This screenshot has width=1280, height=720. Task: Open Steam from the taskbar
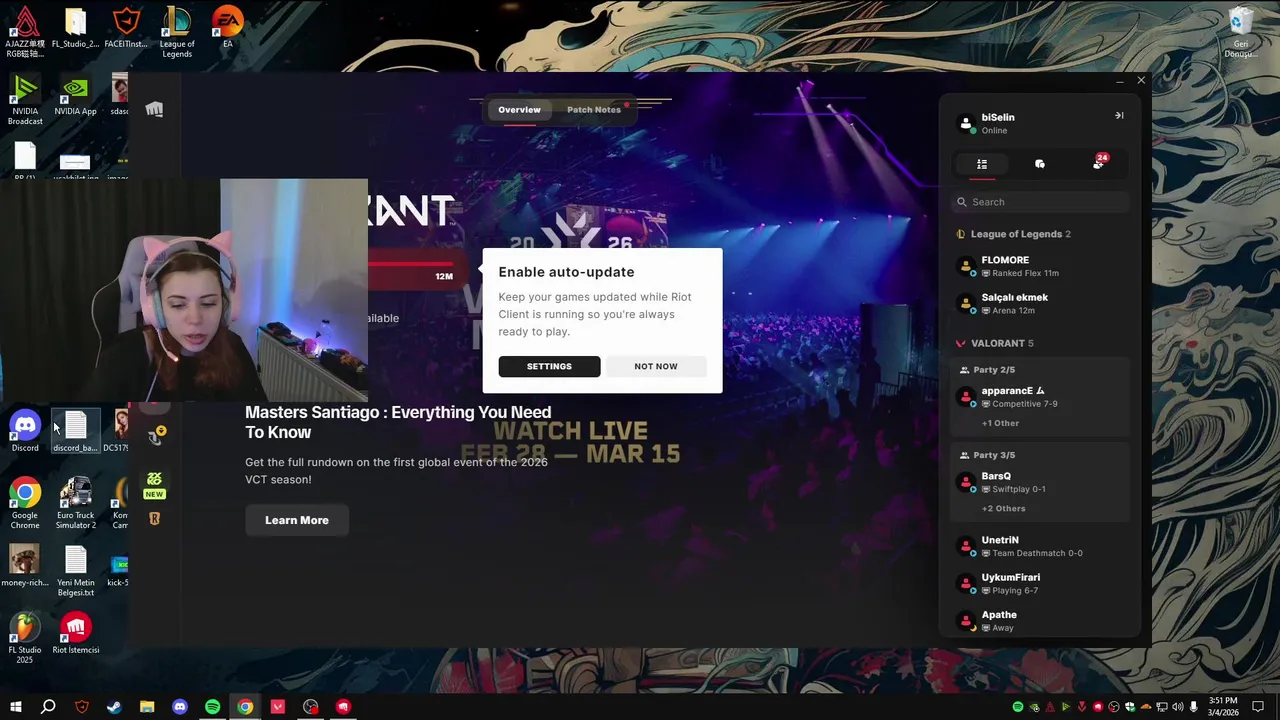coord(114,707)
